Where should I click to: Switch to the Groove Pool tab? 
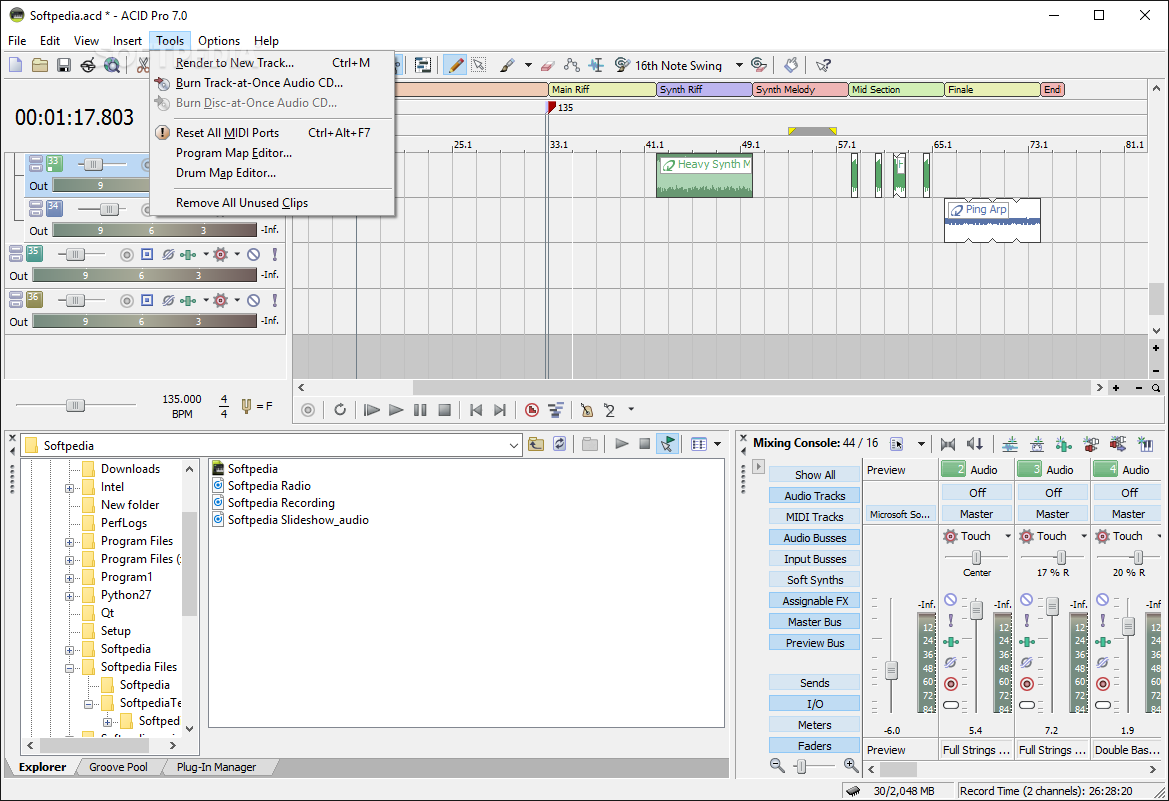tap(118, 767)
